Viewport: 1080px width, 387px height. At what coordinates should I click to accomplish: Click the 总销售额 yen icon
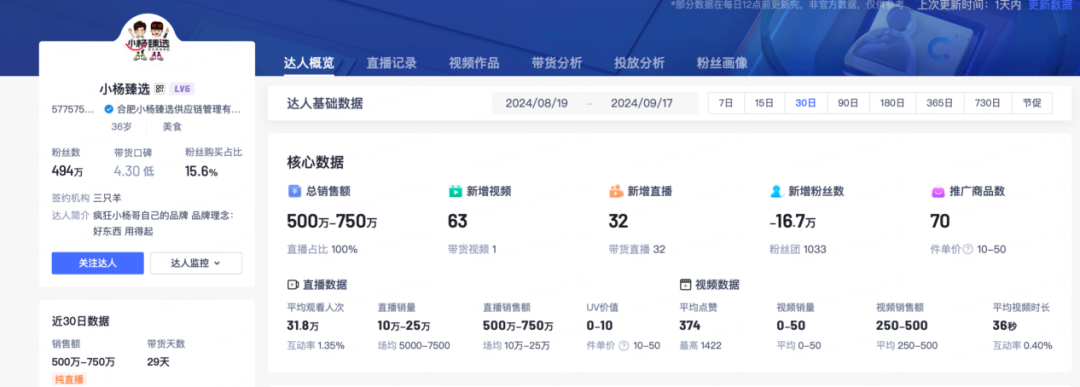pyautogui.click(x=294, y=192)
